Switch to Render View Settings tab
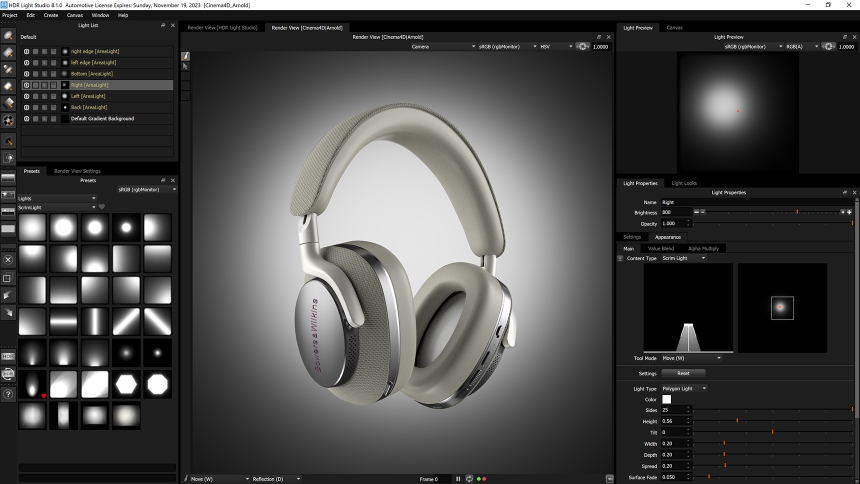860x484 pixels. [77, 171]
